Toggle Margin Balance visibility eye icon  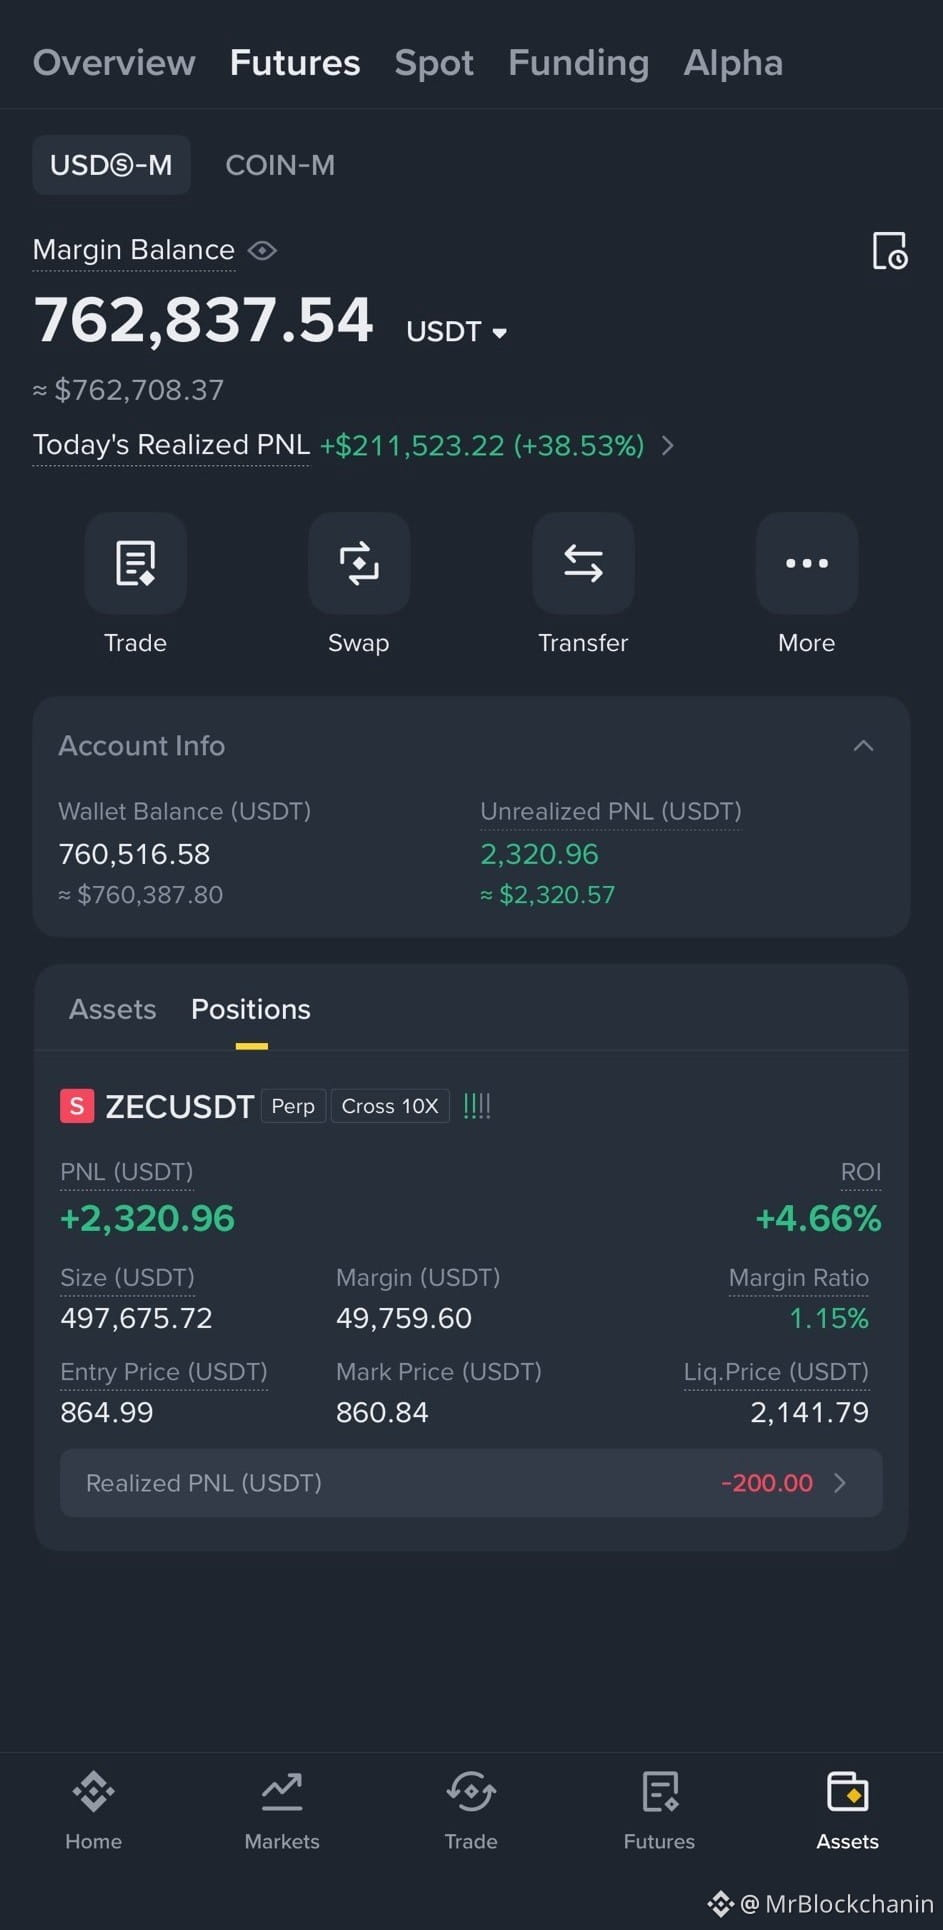(x=262, y=250)
